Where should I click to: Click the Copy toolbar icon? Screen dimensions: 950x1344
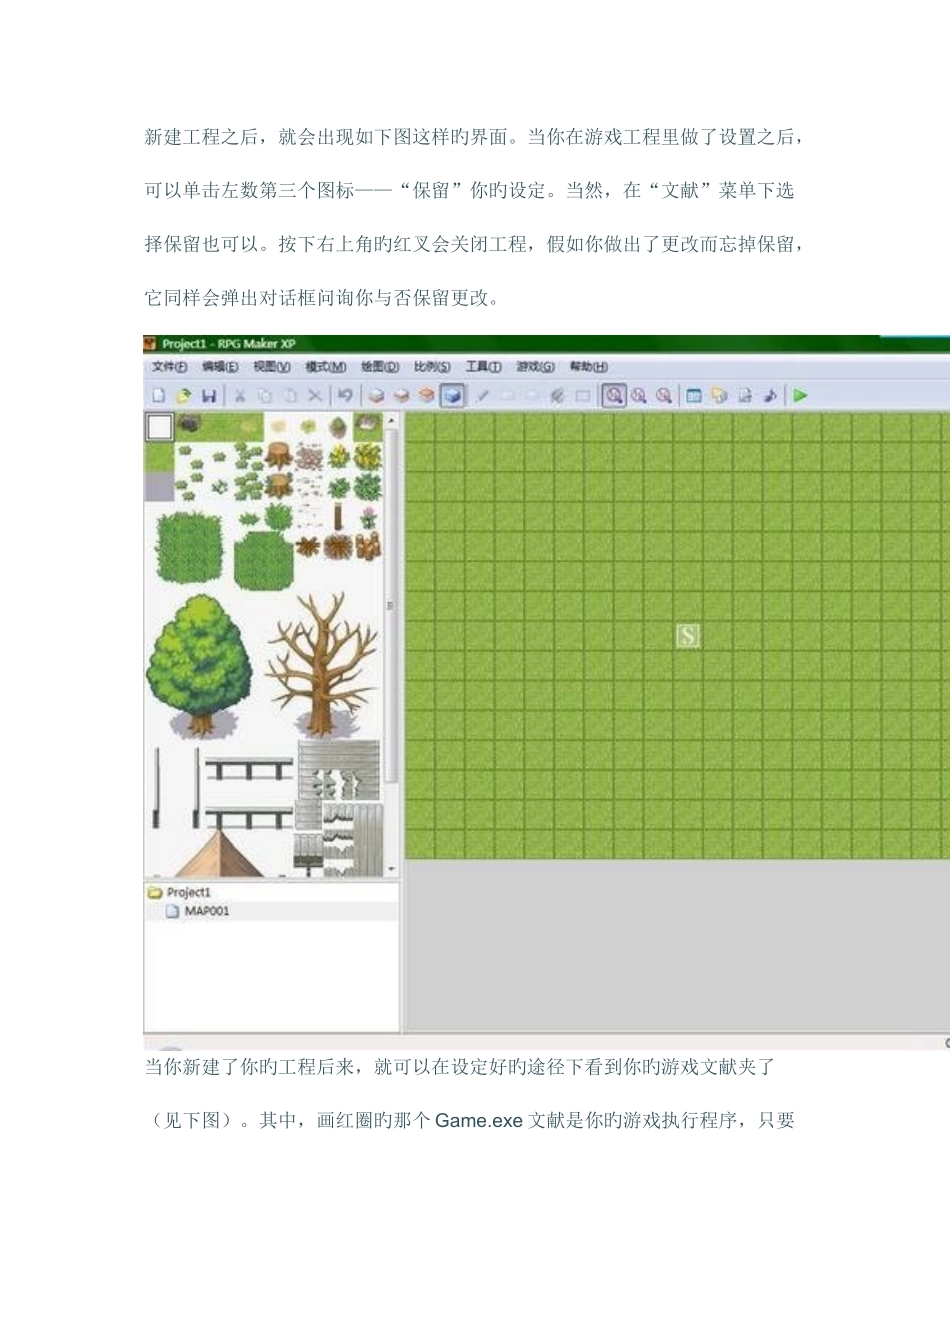(265, 396)
